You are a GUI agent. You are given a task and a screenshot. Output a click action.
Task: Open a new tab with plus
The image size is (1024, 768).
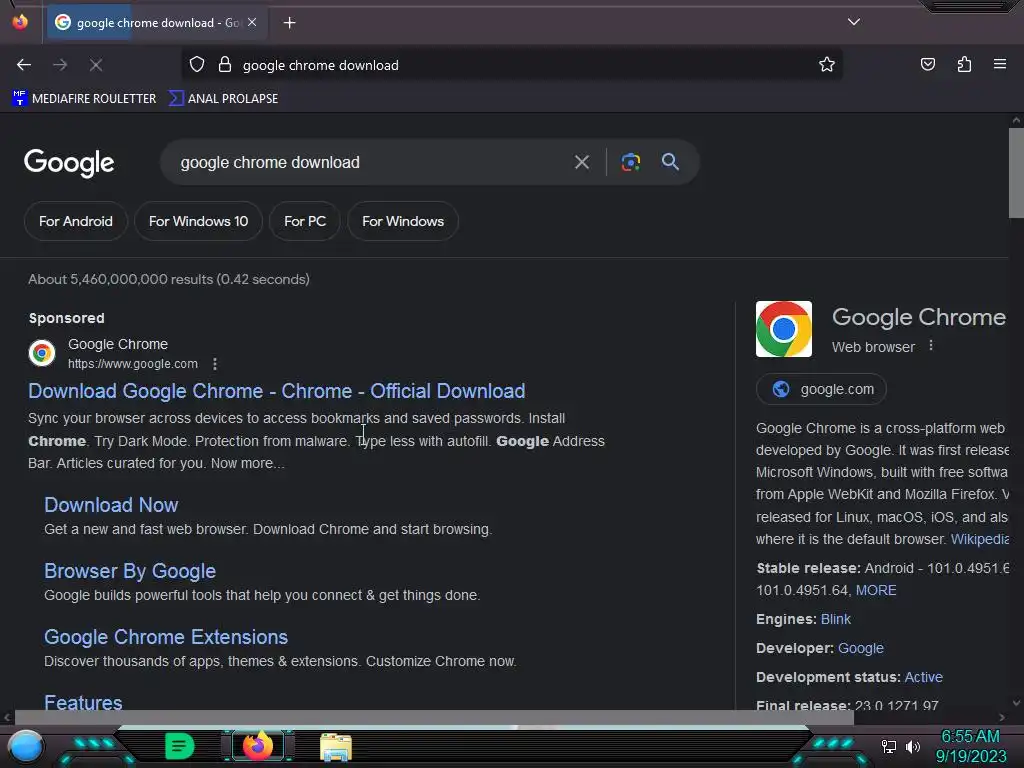289,23
